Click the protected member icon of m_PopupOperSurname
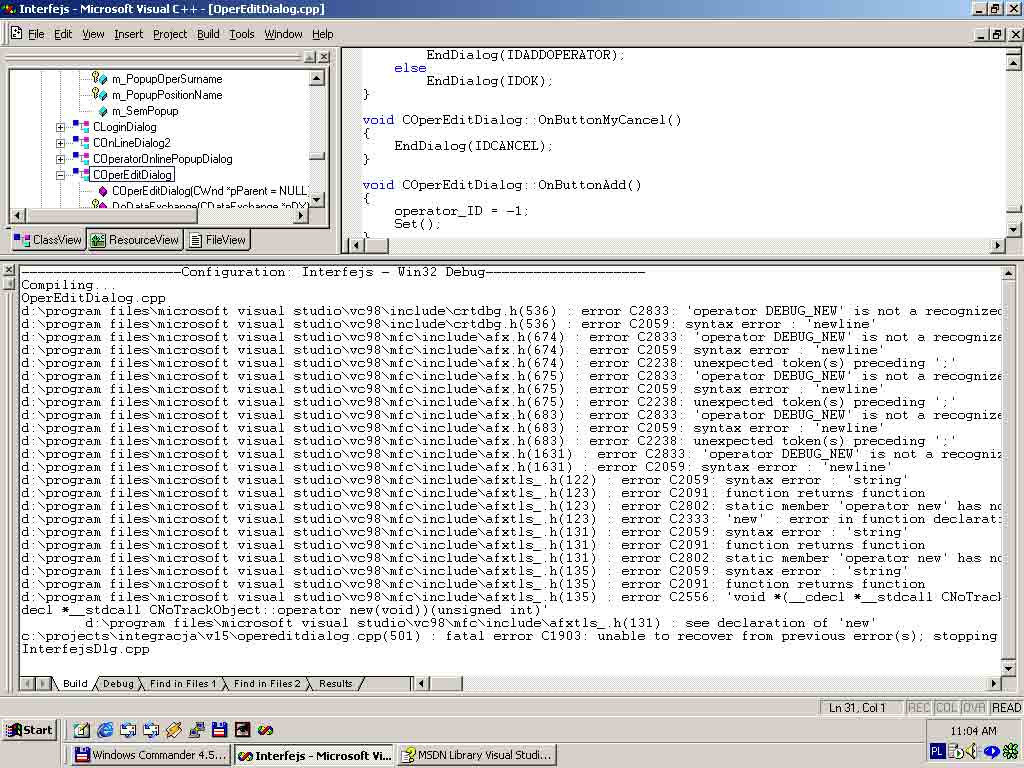 [x=99, y=78]
